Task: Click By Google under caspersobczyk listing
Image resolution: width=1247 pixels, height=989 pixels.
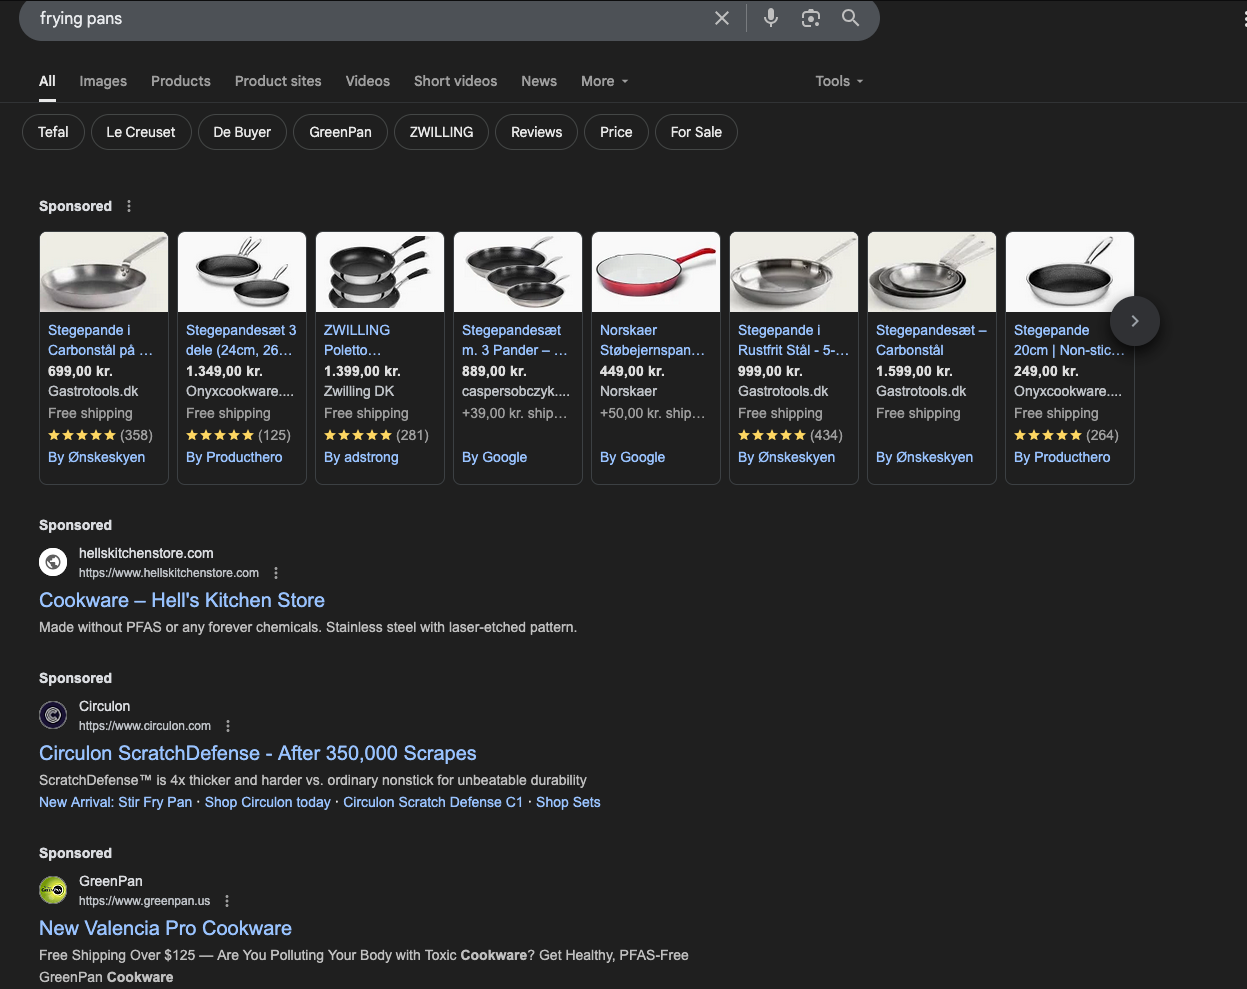Action: tap(494, 457)
